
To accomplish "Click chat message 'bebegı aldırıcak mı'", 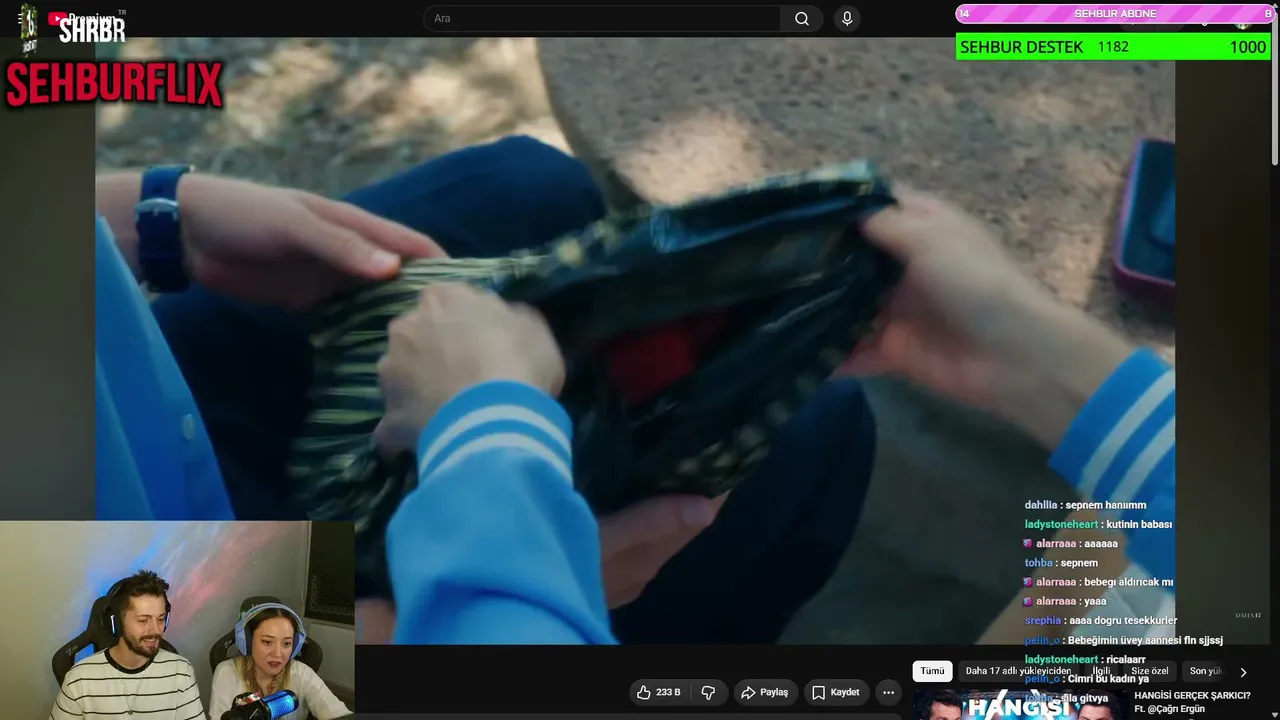I will 1129,582.
